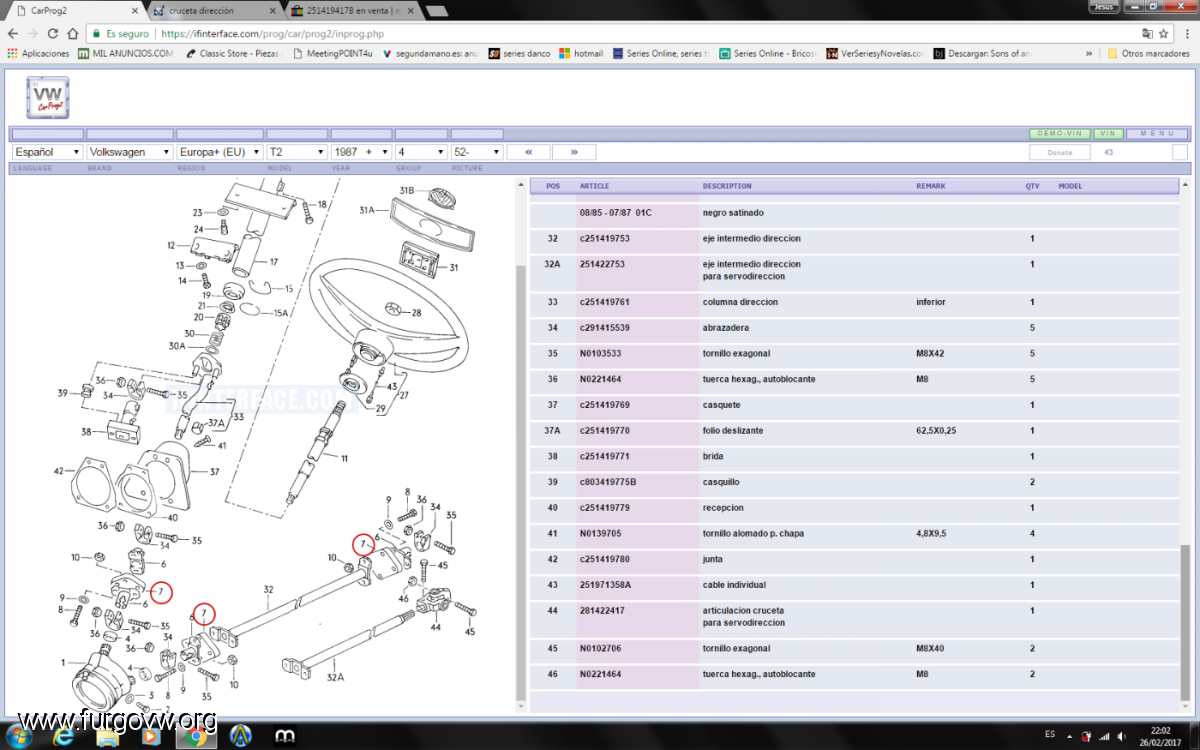Open the picture 52- dropdown
This screenshot has width=1200, height=750.
click(x=477, y=152)
